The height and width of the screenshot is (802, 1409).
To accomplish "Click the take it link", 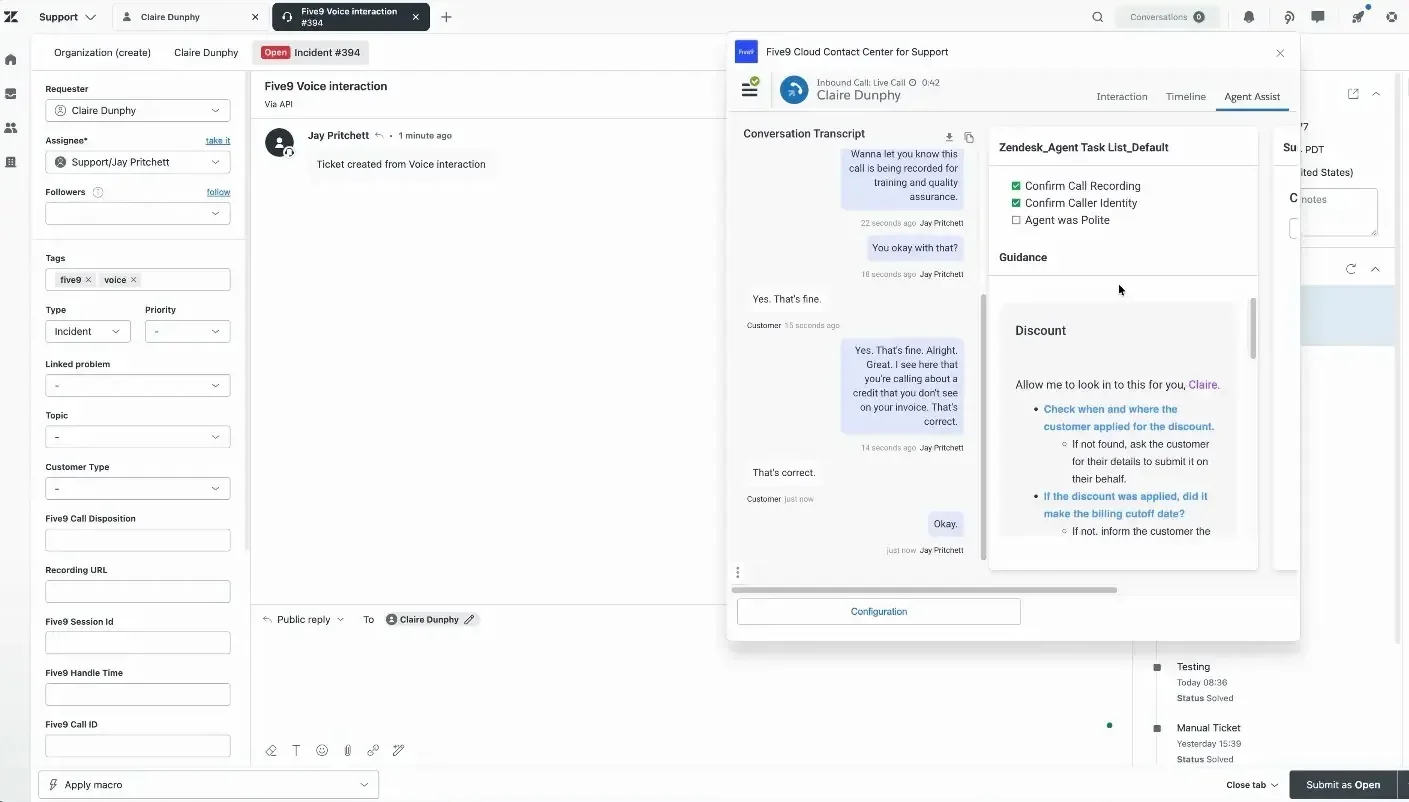I will tap(218, 141).
